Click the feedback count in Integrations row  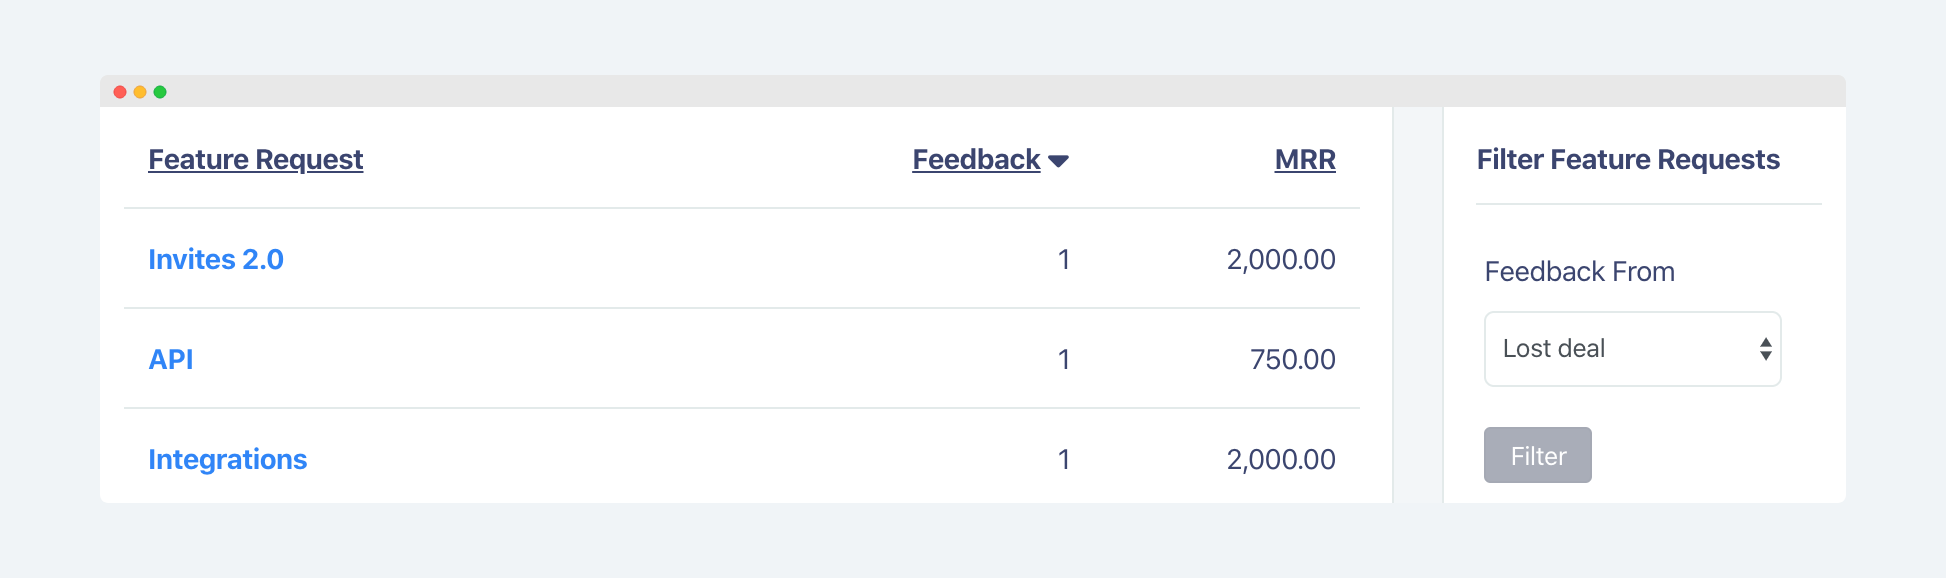(x=1064, y=459)
